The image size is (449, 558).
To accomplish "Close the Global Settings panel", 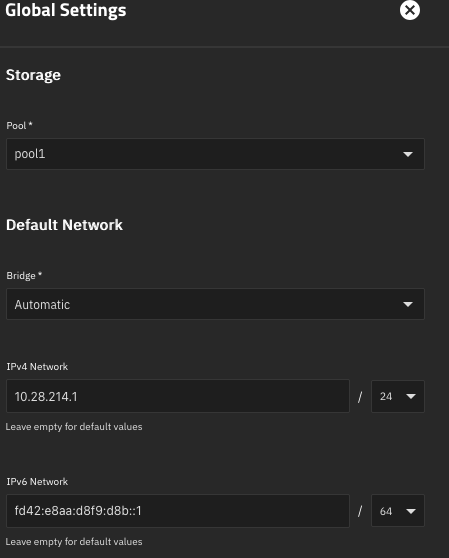I will click(x=410, y=10).
